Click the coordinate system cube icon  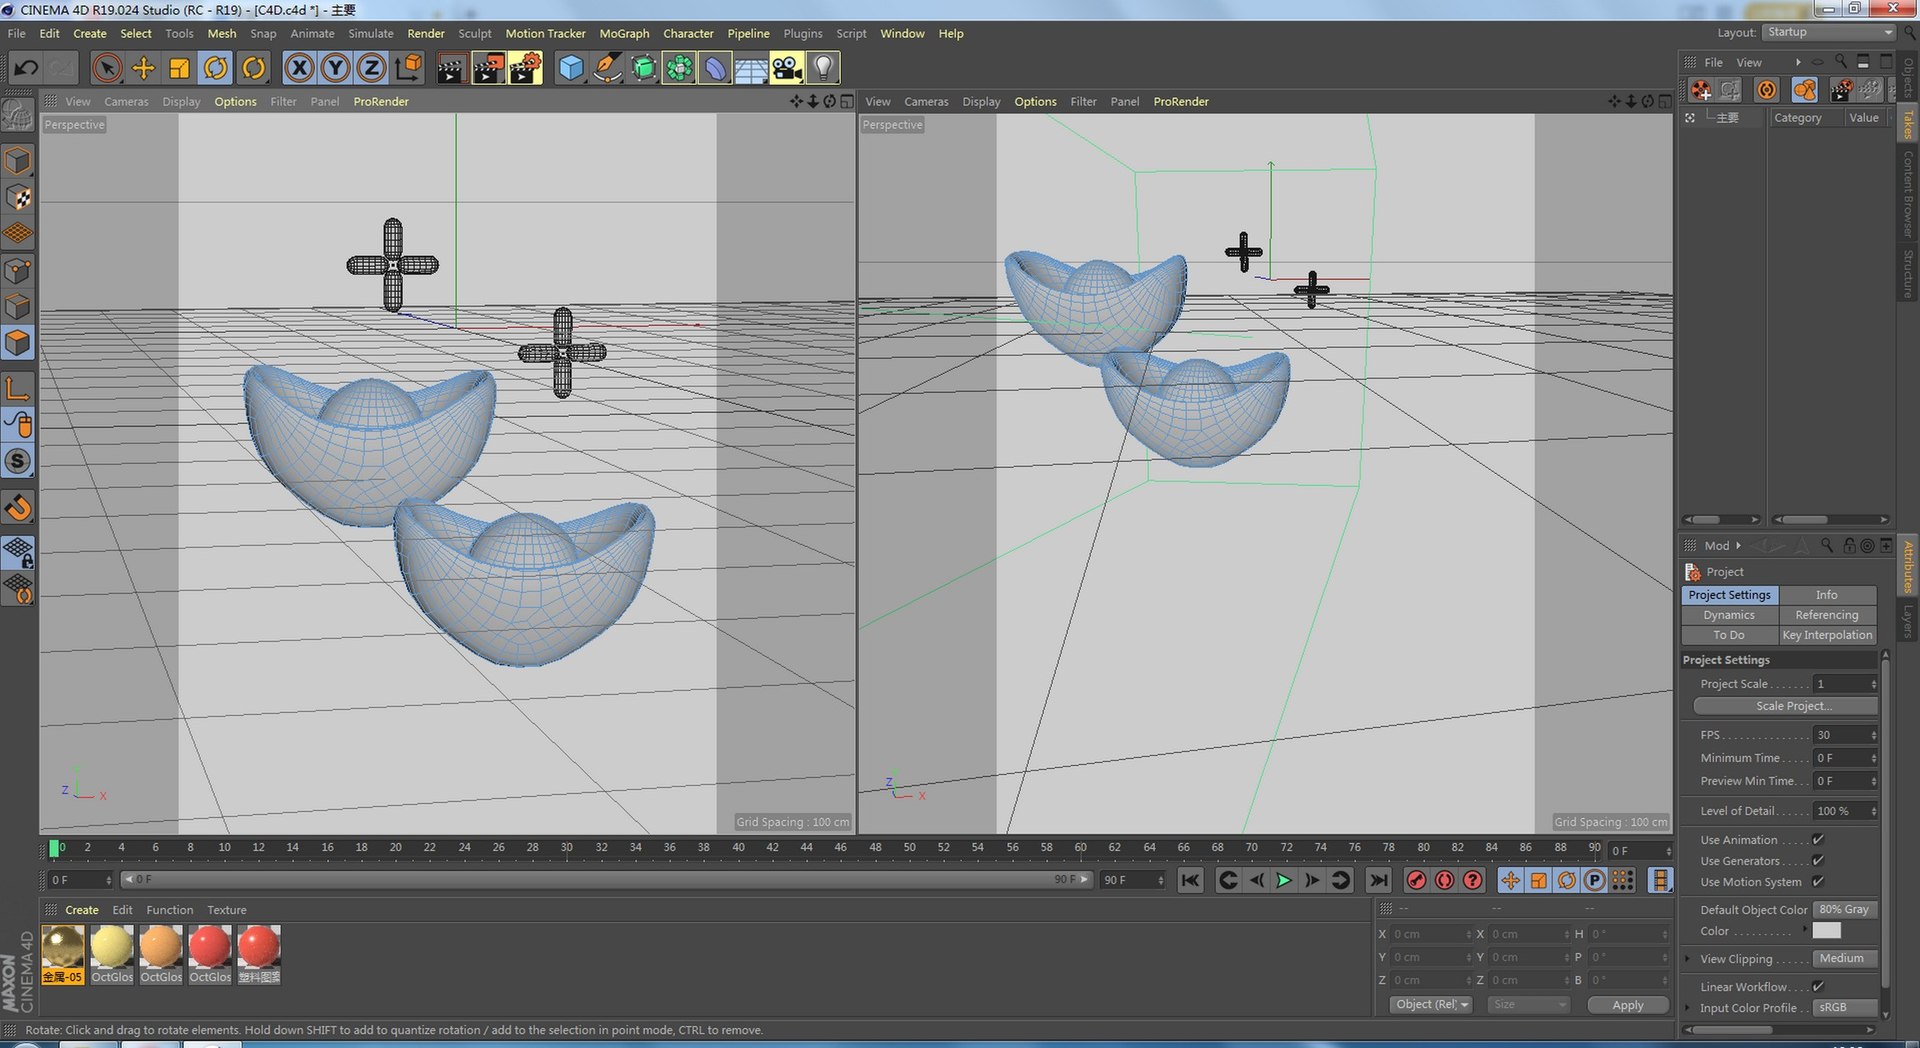[x=408, y=68]
